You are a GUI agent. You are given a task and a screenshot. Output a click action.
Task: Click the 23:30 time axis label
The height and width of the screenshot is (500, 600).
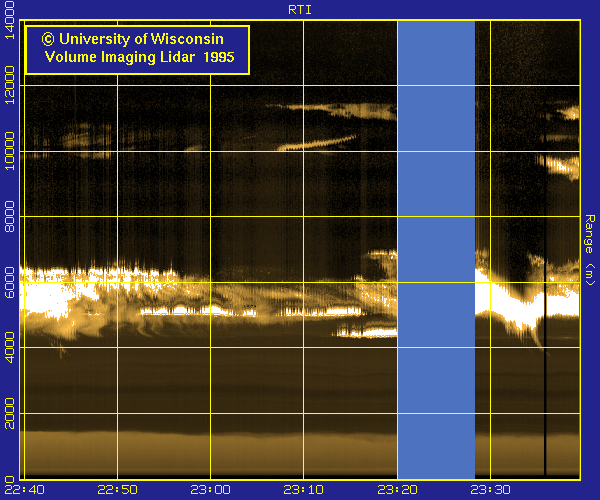[490, 490]
